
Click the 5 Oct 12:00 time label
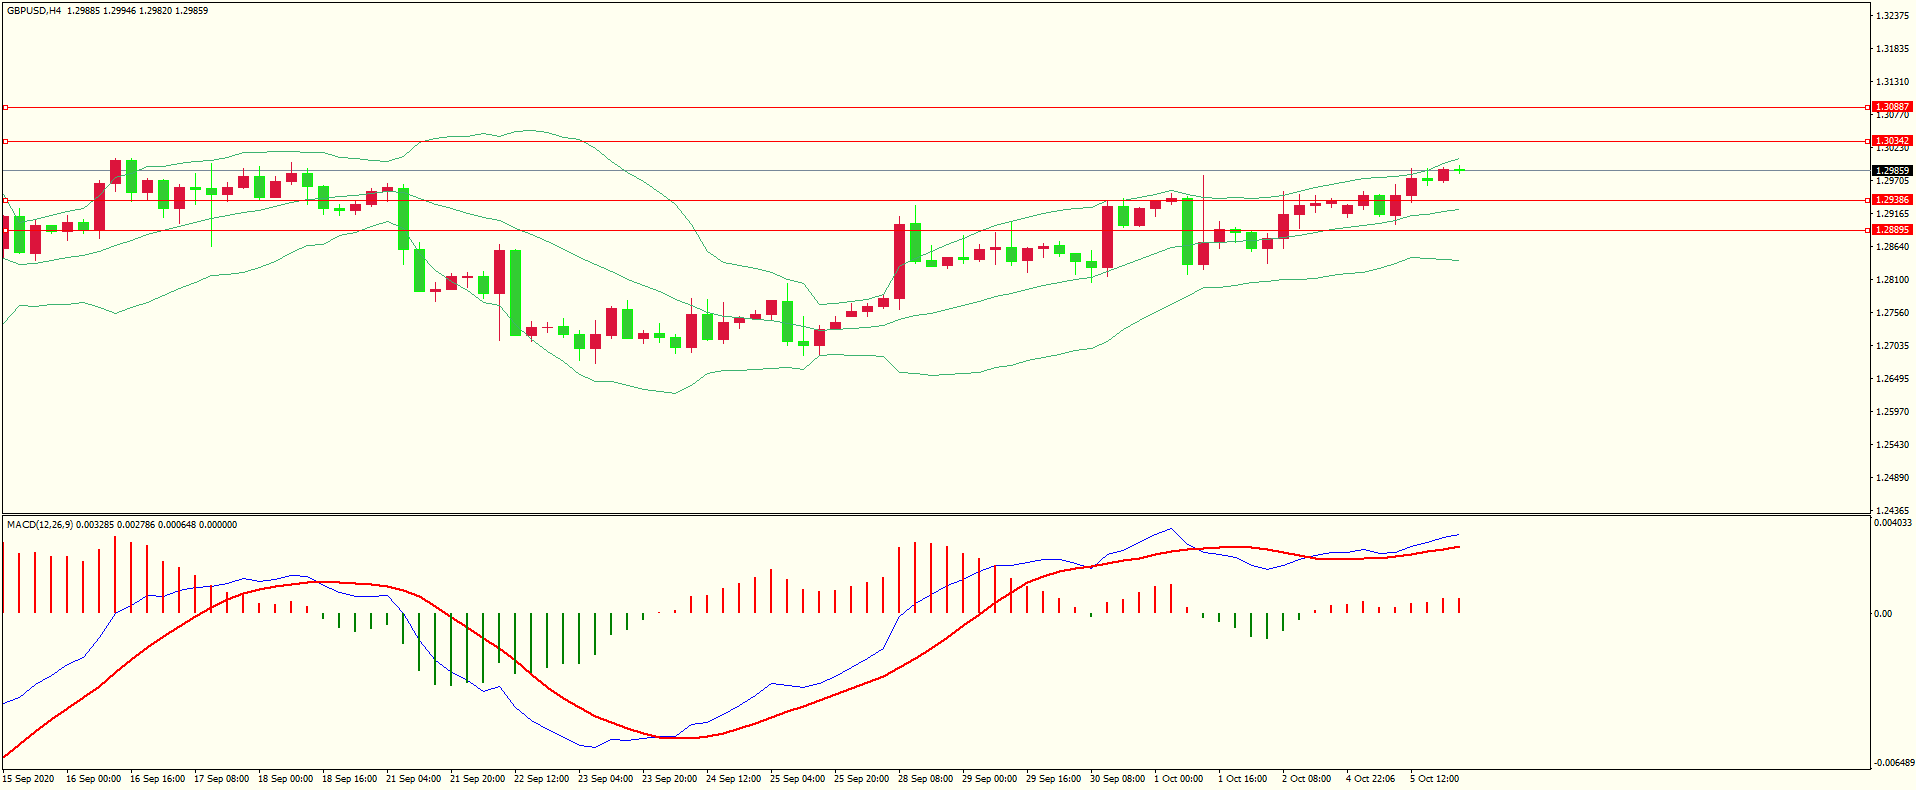[x=1434, y=779]
